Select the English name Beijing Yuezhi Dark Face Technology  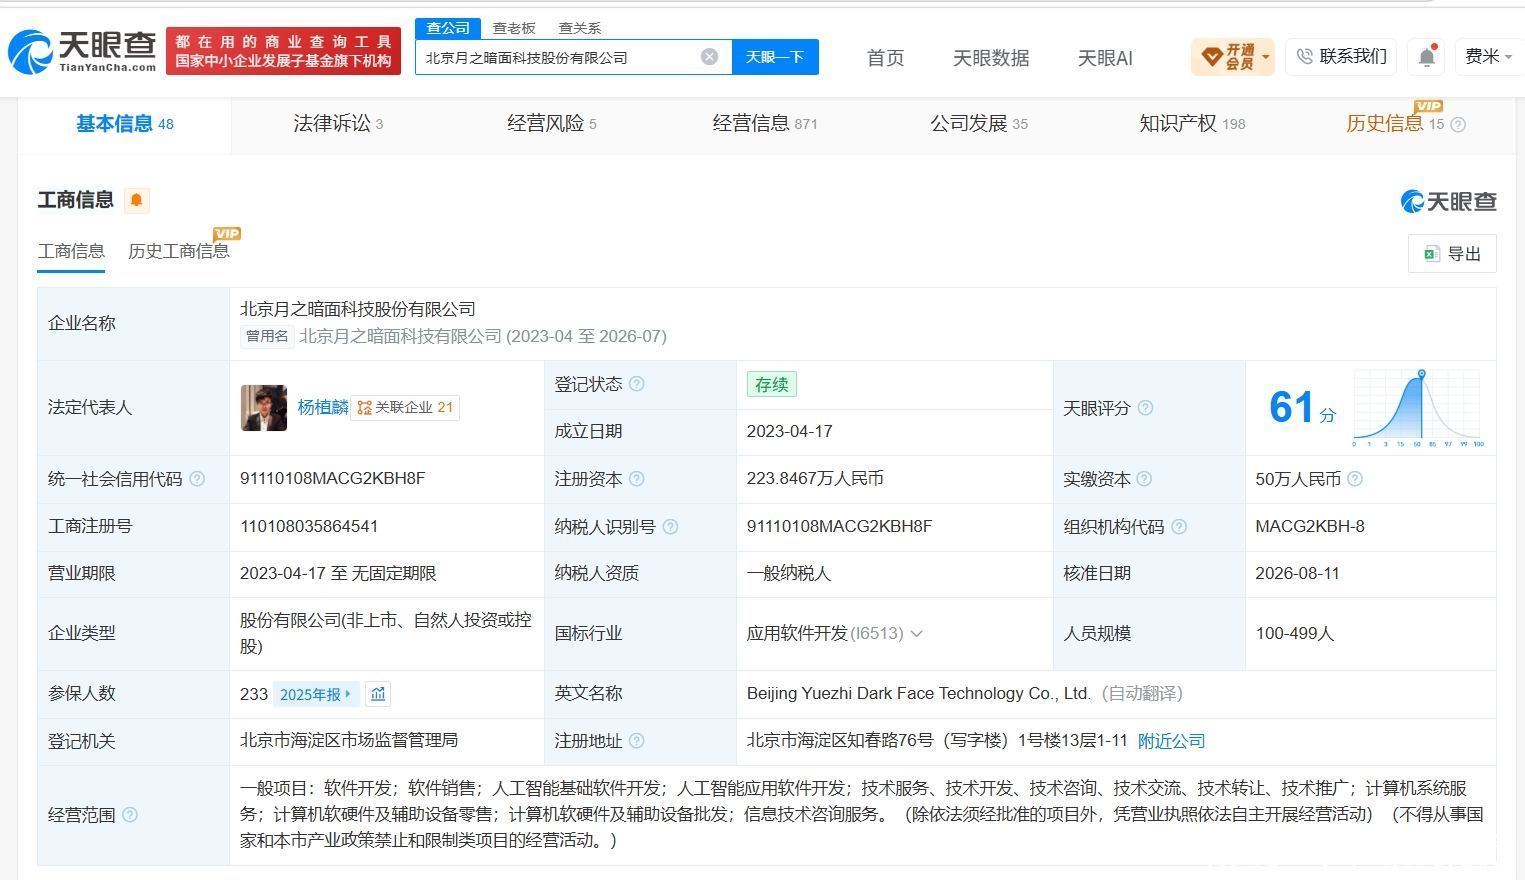click(919, 694)
